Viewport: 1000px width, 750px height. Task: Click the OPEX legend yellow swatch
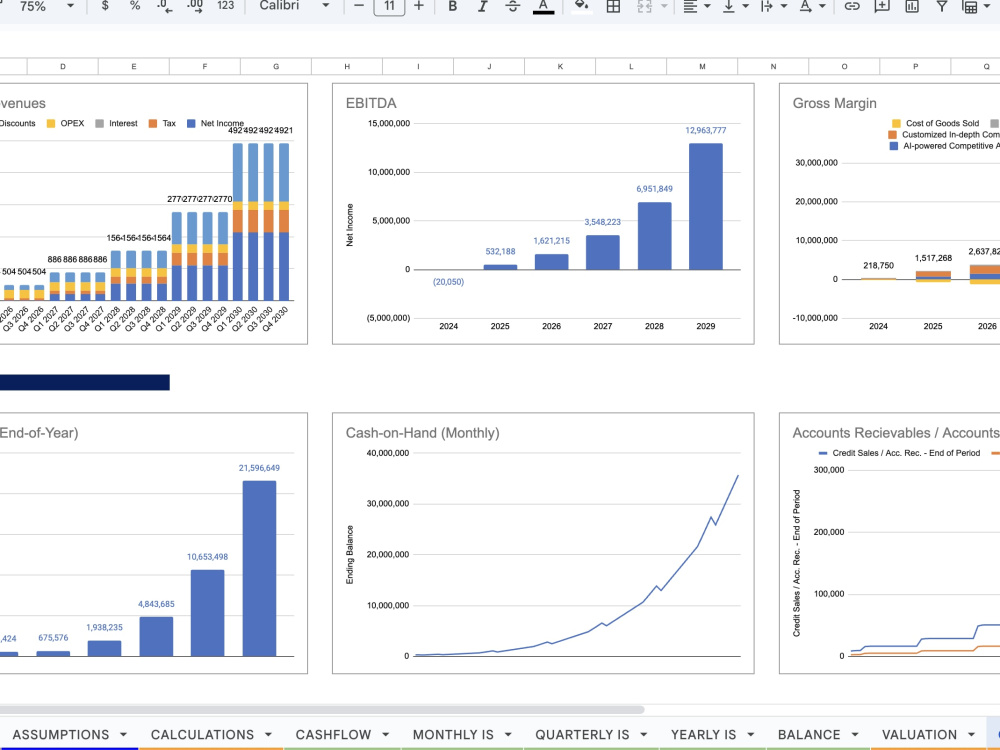click(x=51, y=123)
